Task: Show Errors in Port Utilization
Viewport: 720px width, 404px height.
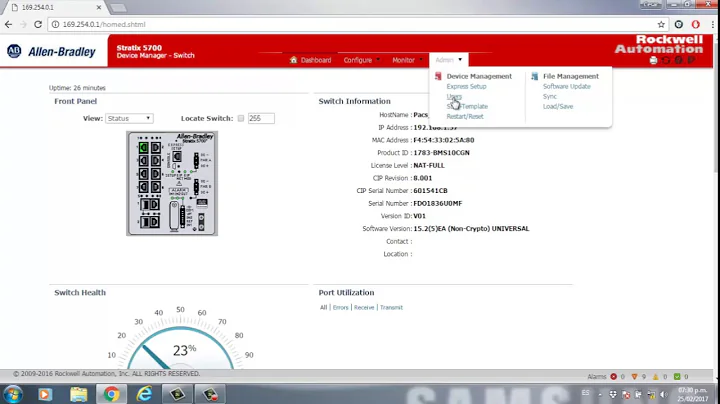Action: (341, 308)
